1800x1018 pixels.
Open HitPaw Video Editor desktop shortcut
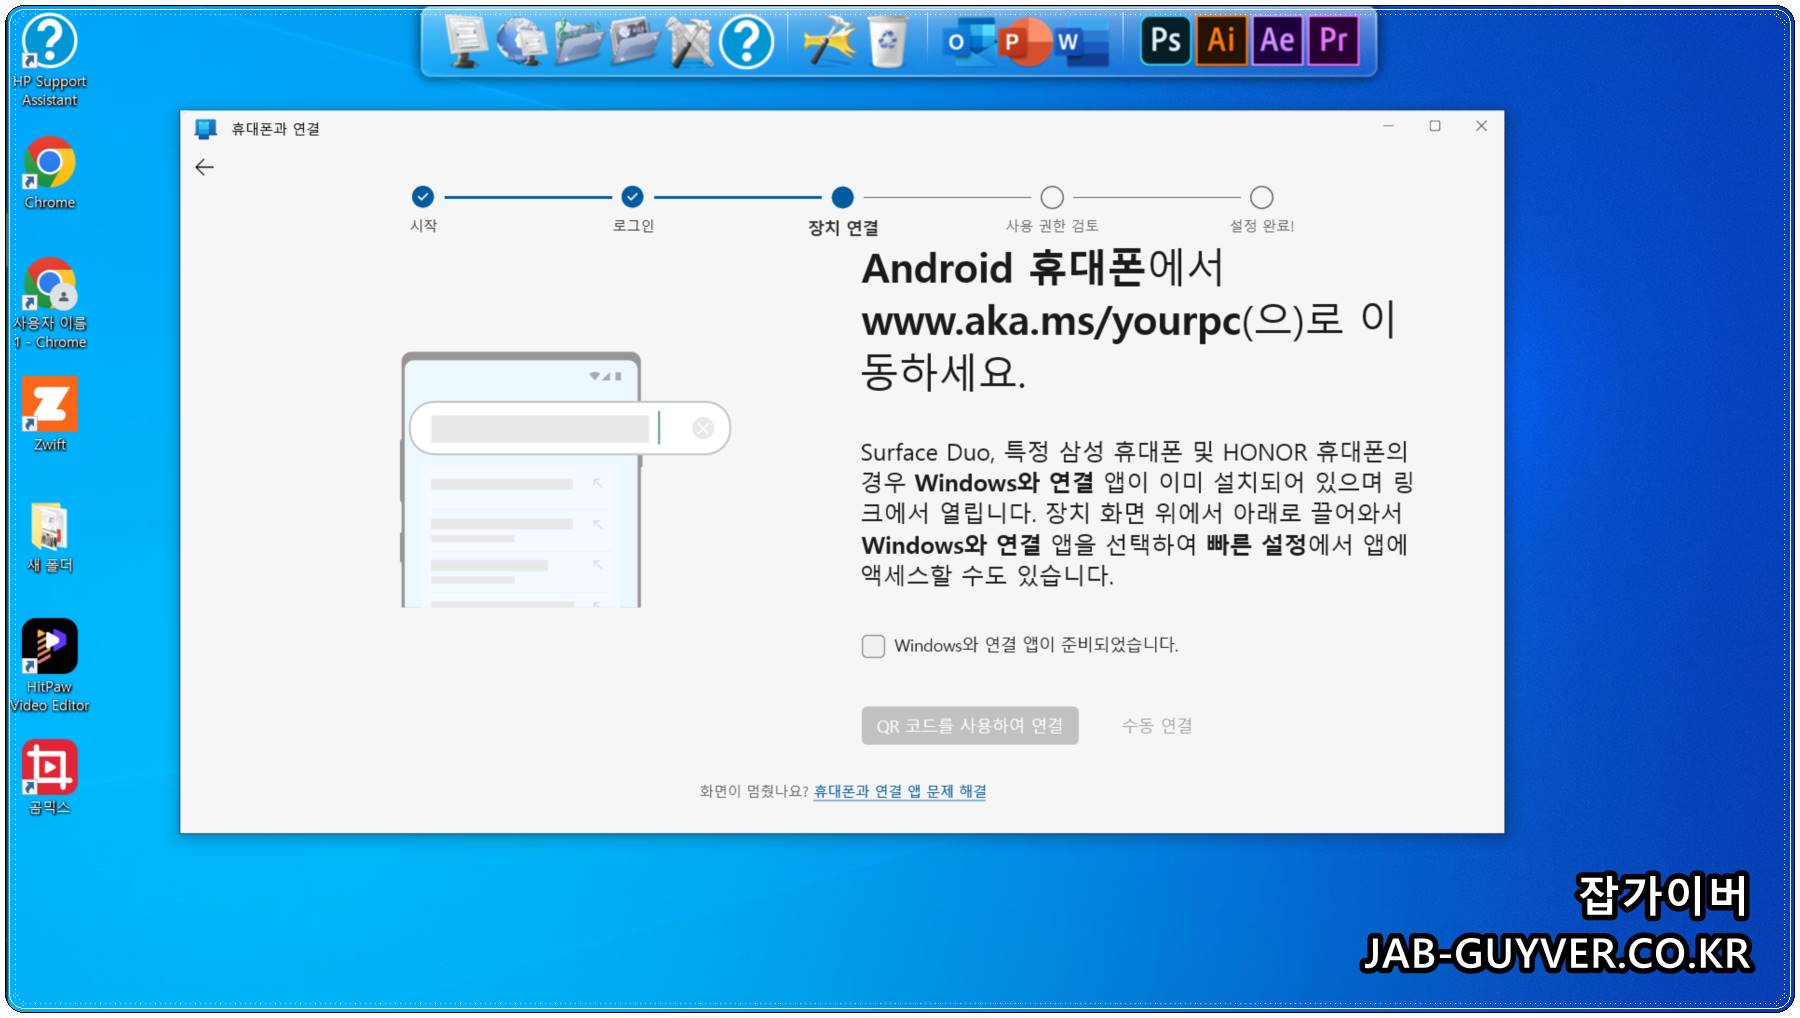pos(49,665)
